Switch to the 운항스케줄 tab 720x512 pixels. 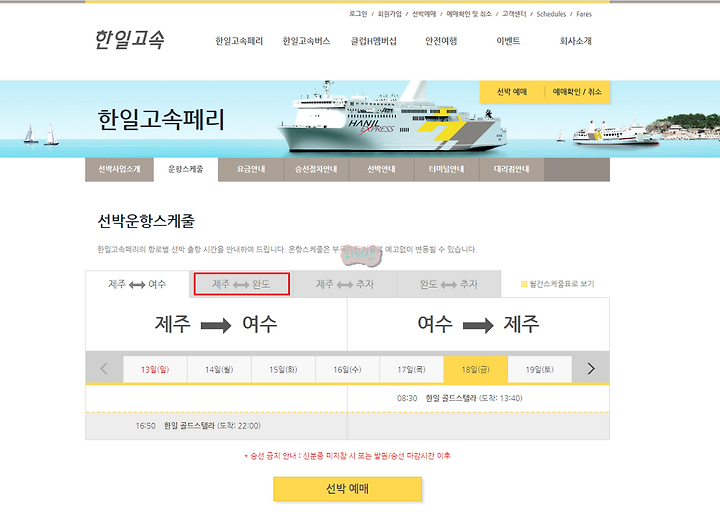pos(186,169)
